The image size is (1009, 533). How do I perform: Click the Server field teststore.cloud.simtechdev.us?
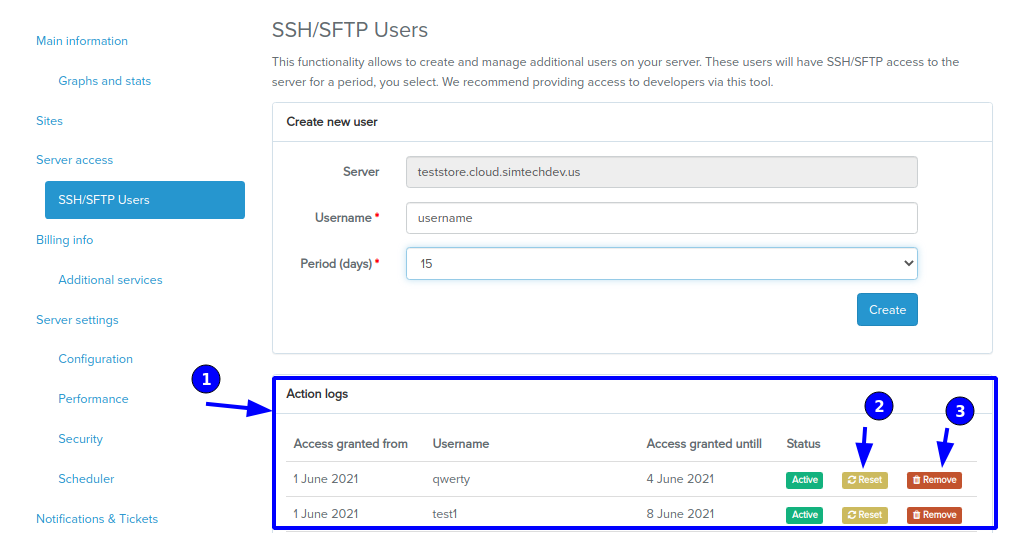(662, 172)
